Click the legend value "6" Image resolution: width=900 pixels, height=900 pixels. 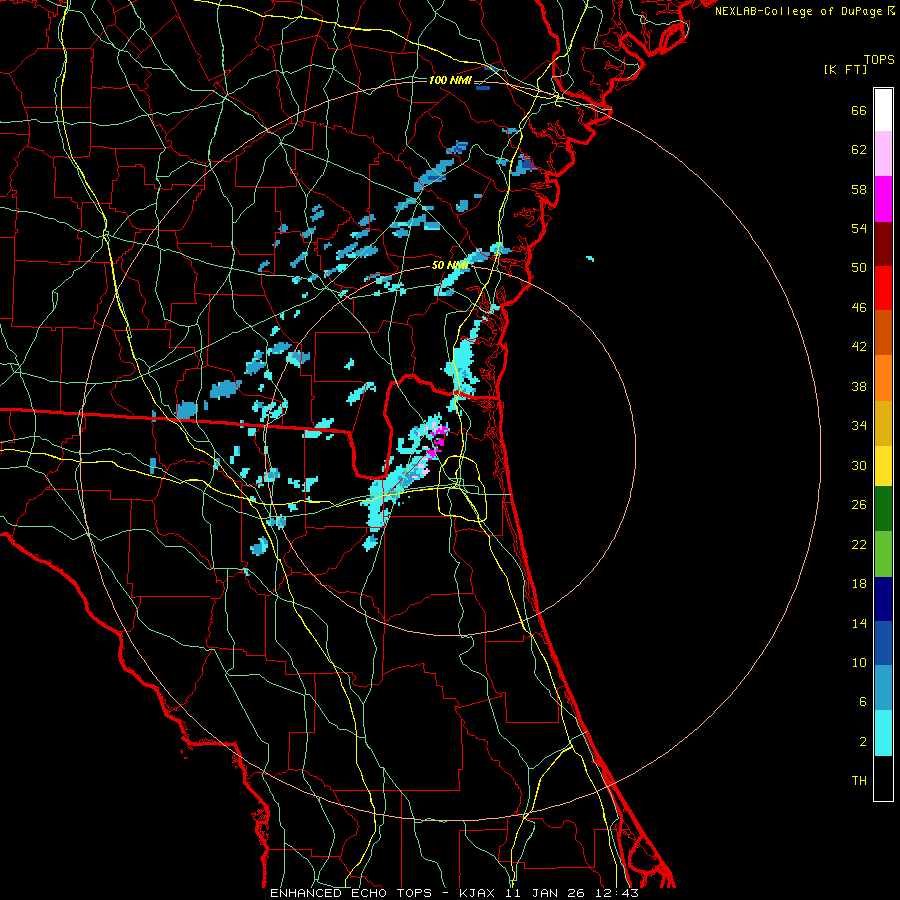(863, 703)
